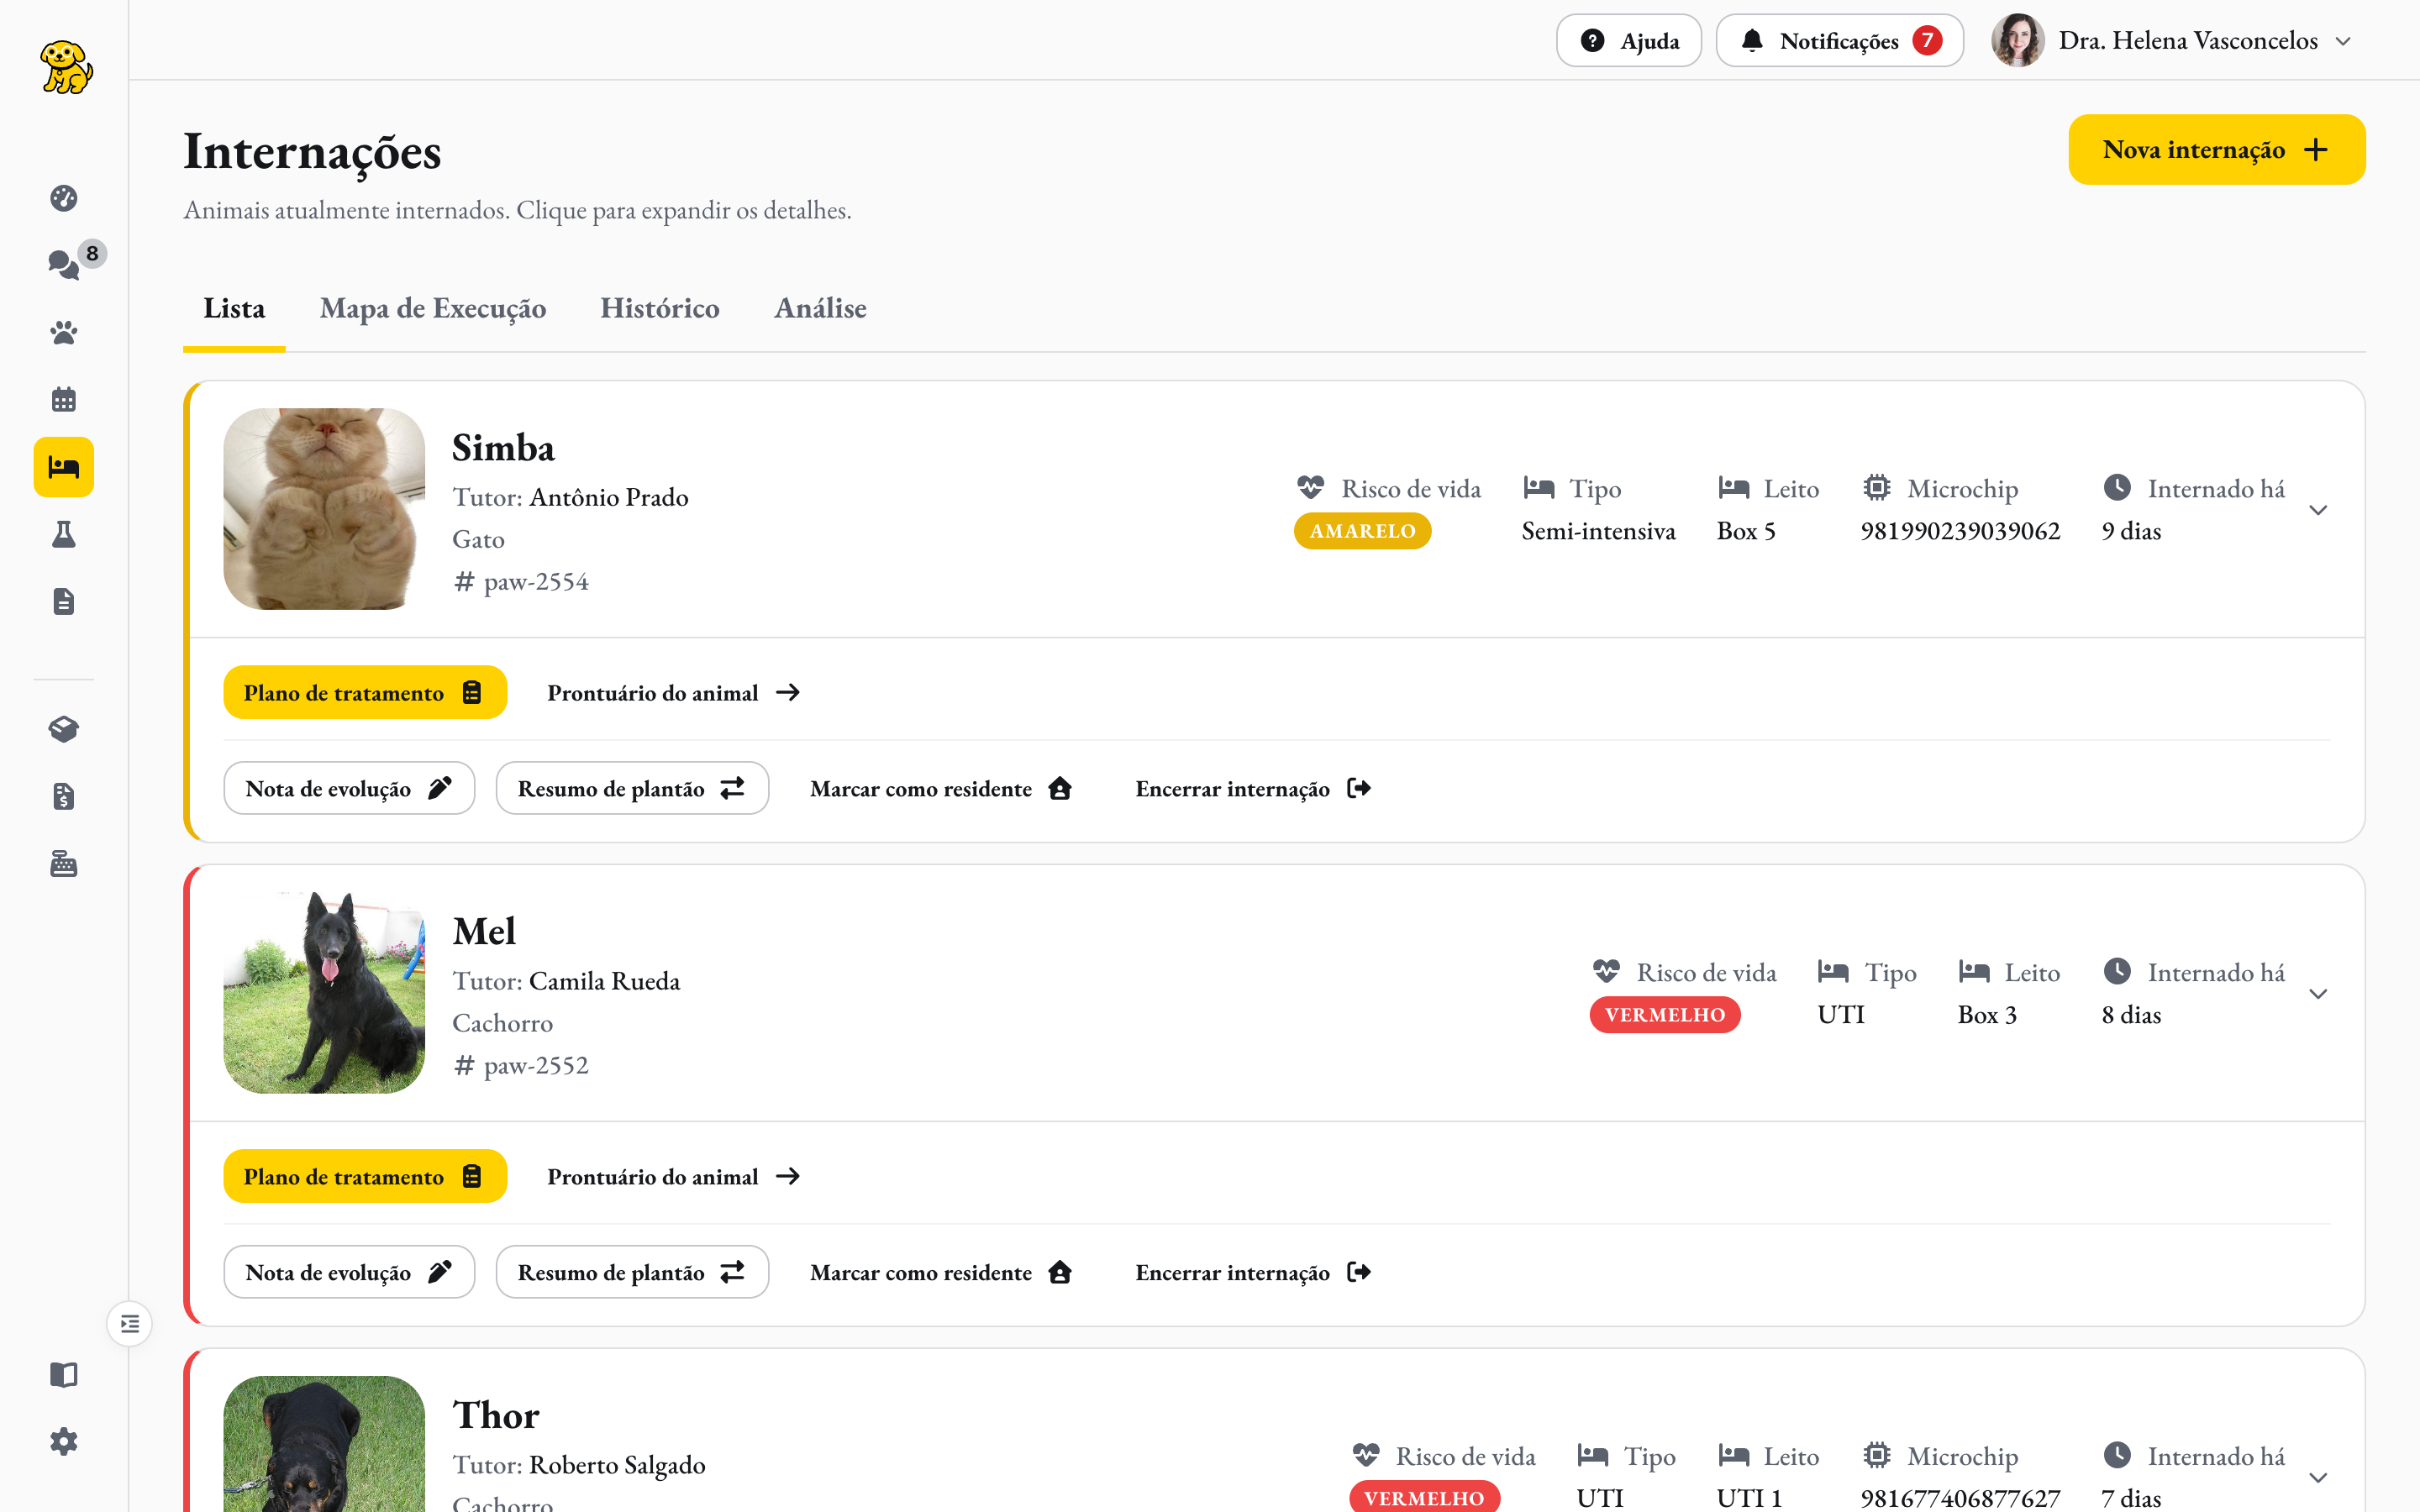Open the cash register icon
Viewport: 2420px width, 1512px height.
coord(64,863)
